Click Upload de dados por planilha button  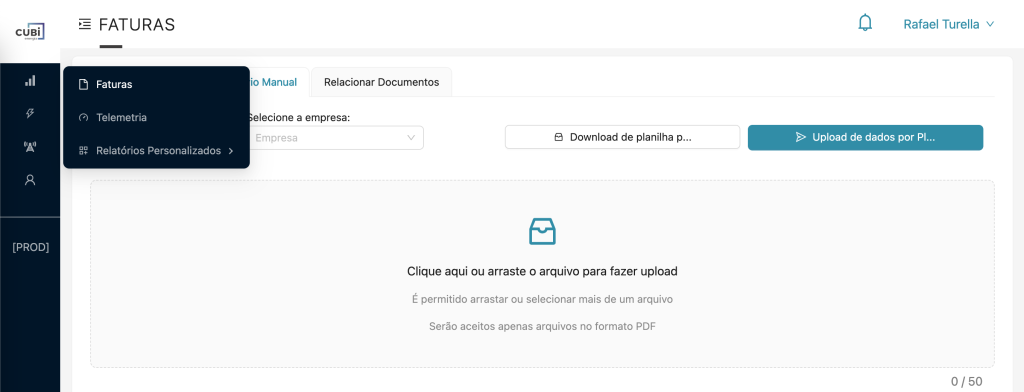(x=865, y=137)
